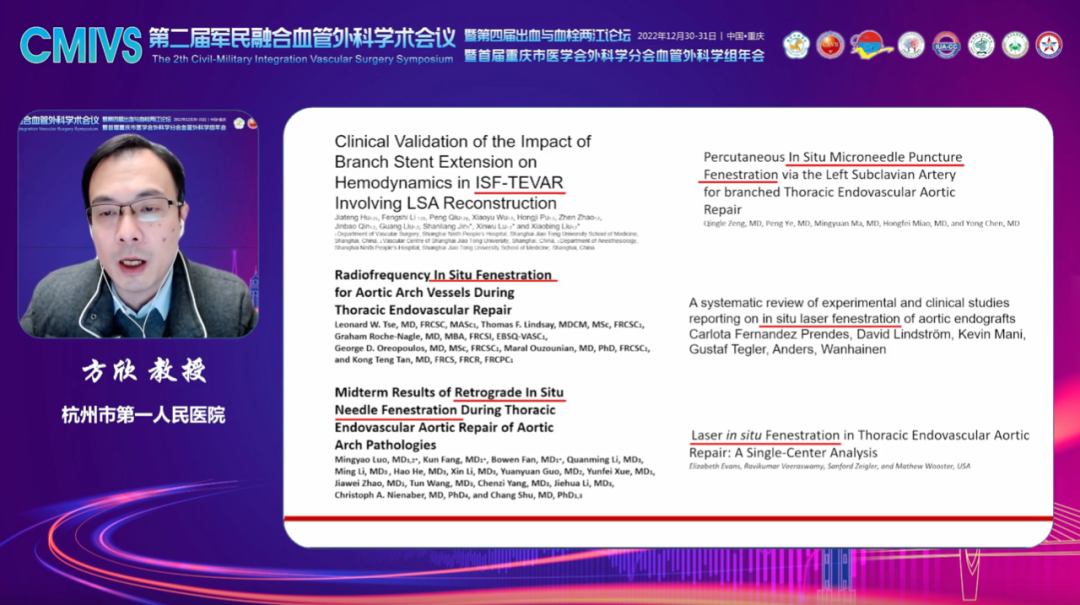Click the red-blue logo with yellow ribbon

[871, 45]
